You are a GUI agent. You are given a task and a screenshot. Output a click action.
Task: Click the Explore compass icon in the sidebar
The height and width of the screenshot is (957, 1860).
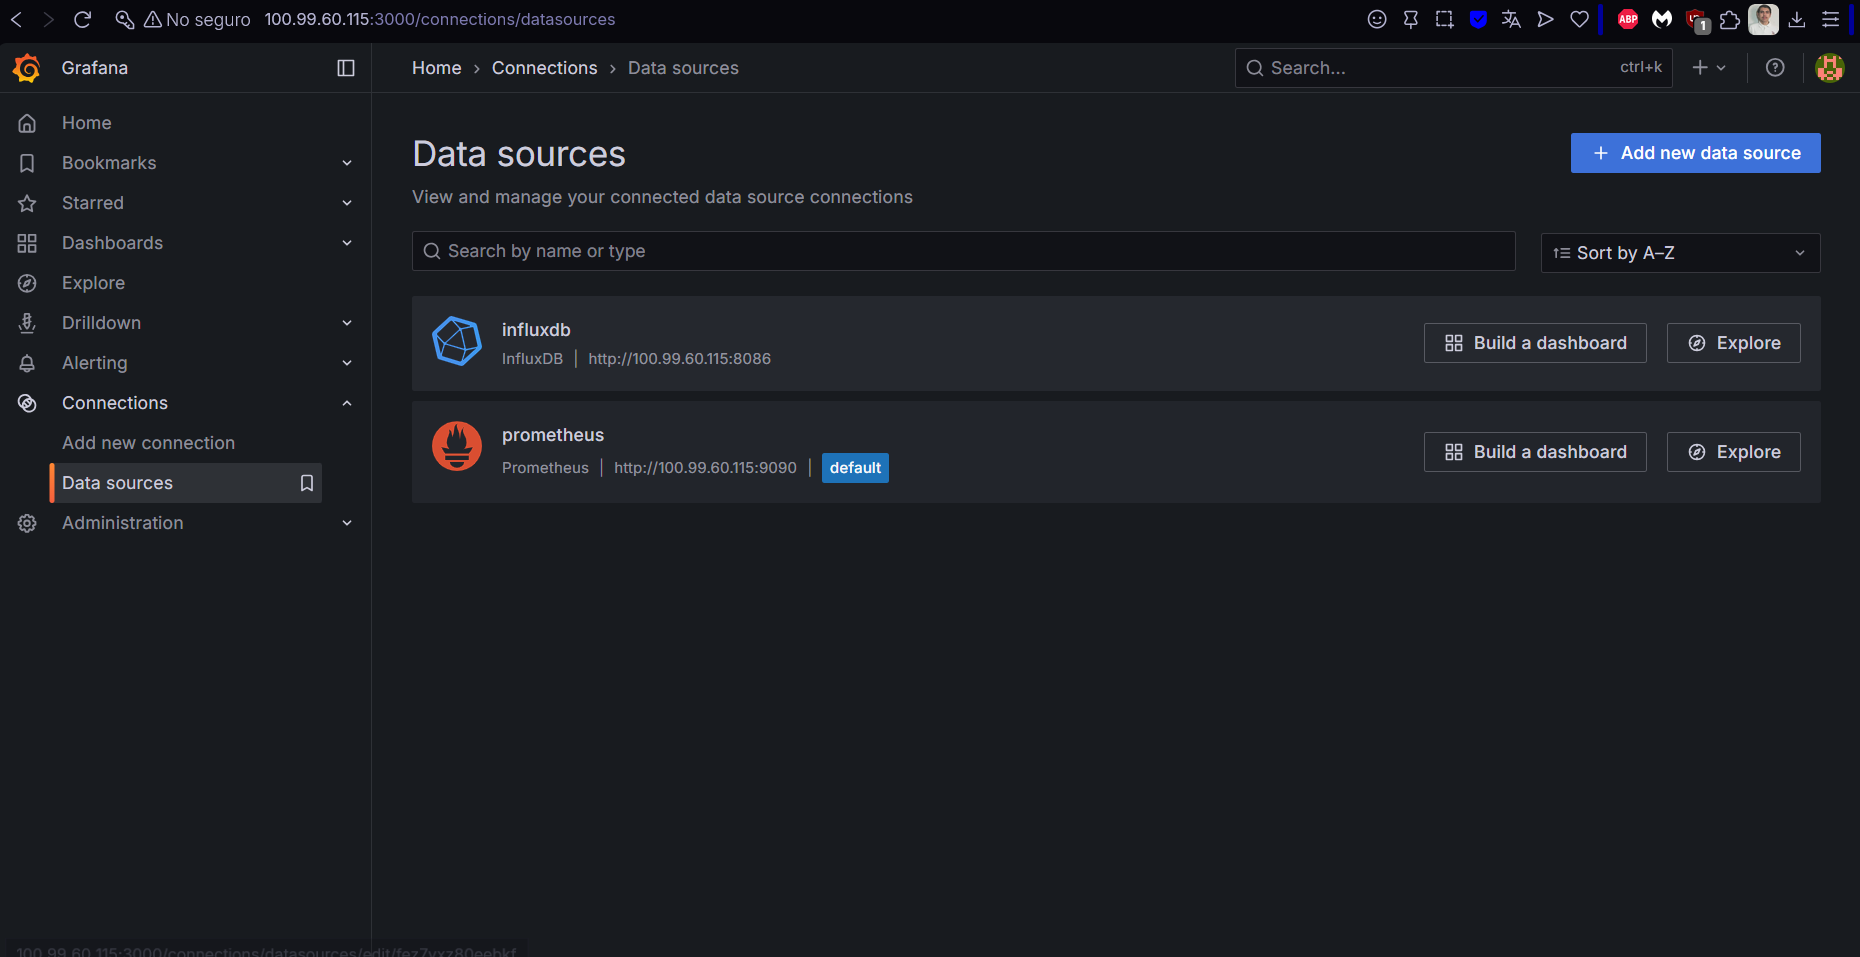point(27,283)
